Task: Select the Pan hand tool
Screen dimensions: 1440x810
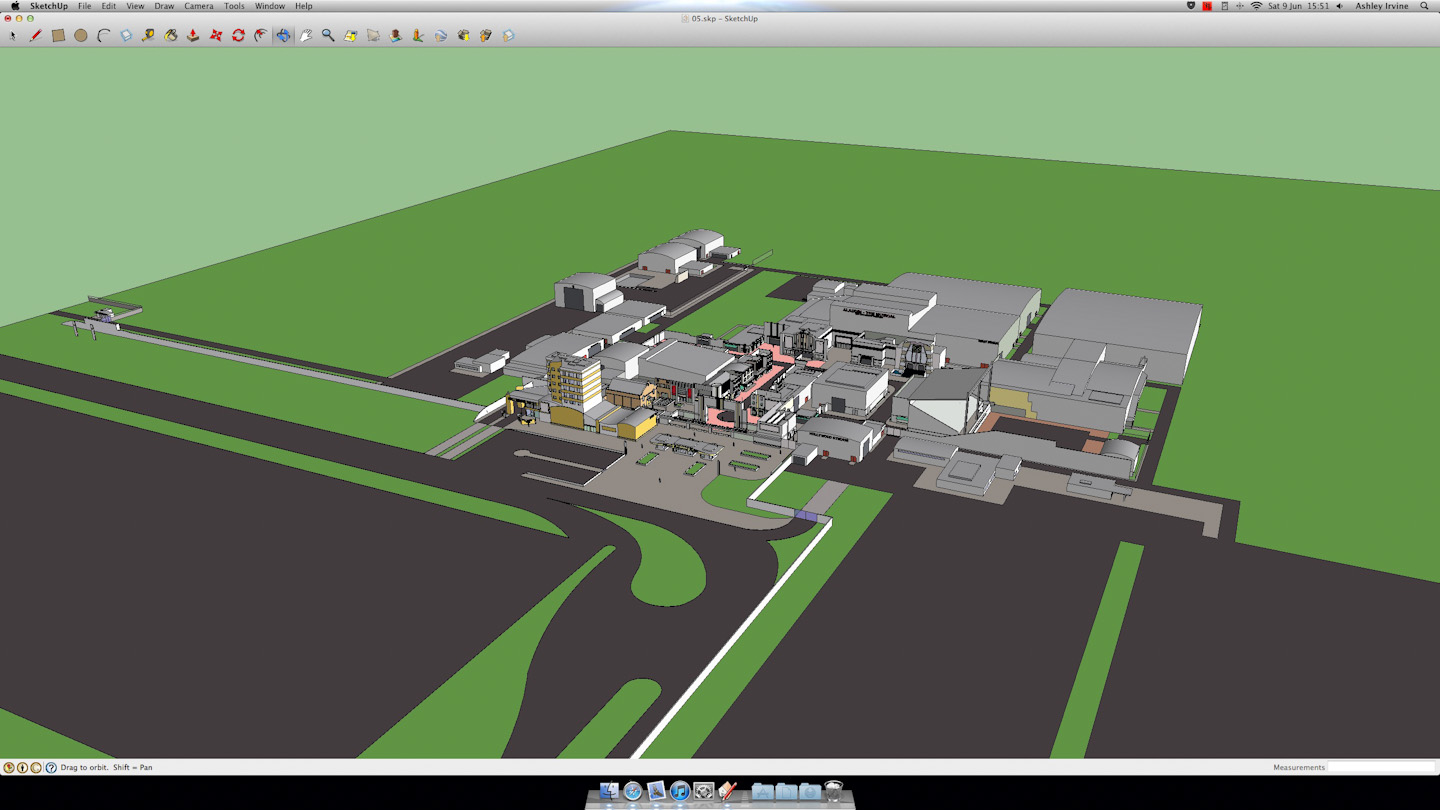Action: [x=306, y=35]
